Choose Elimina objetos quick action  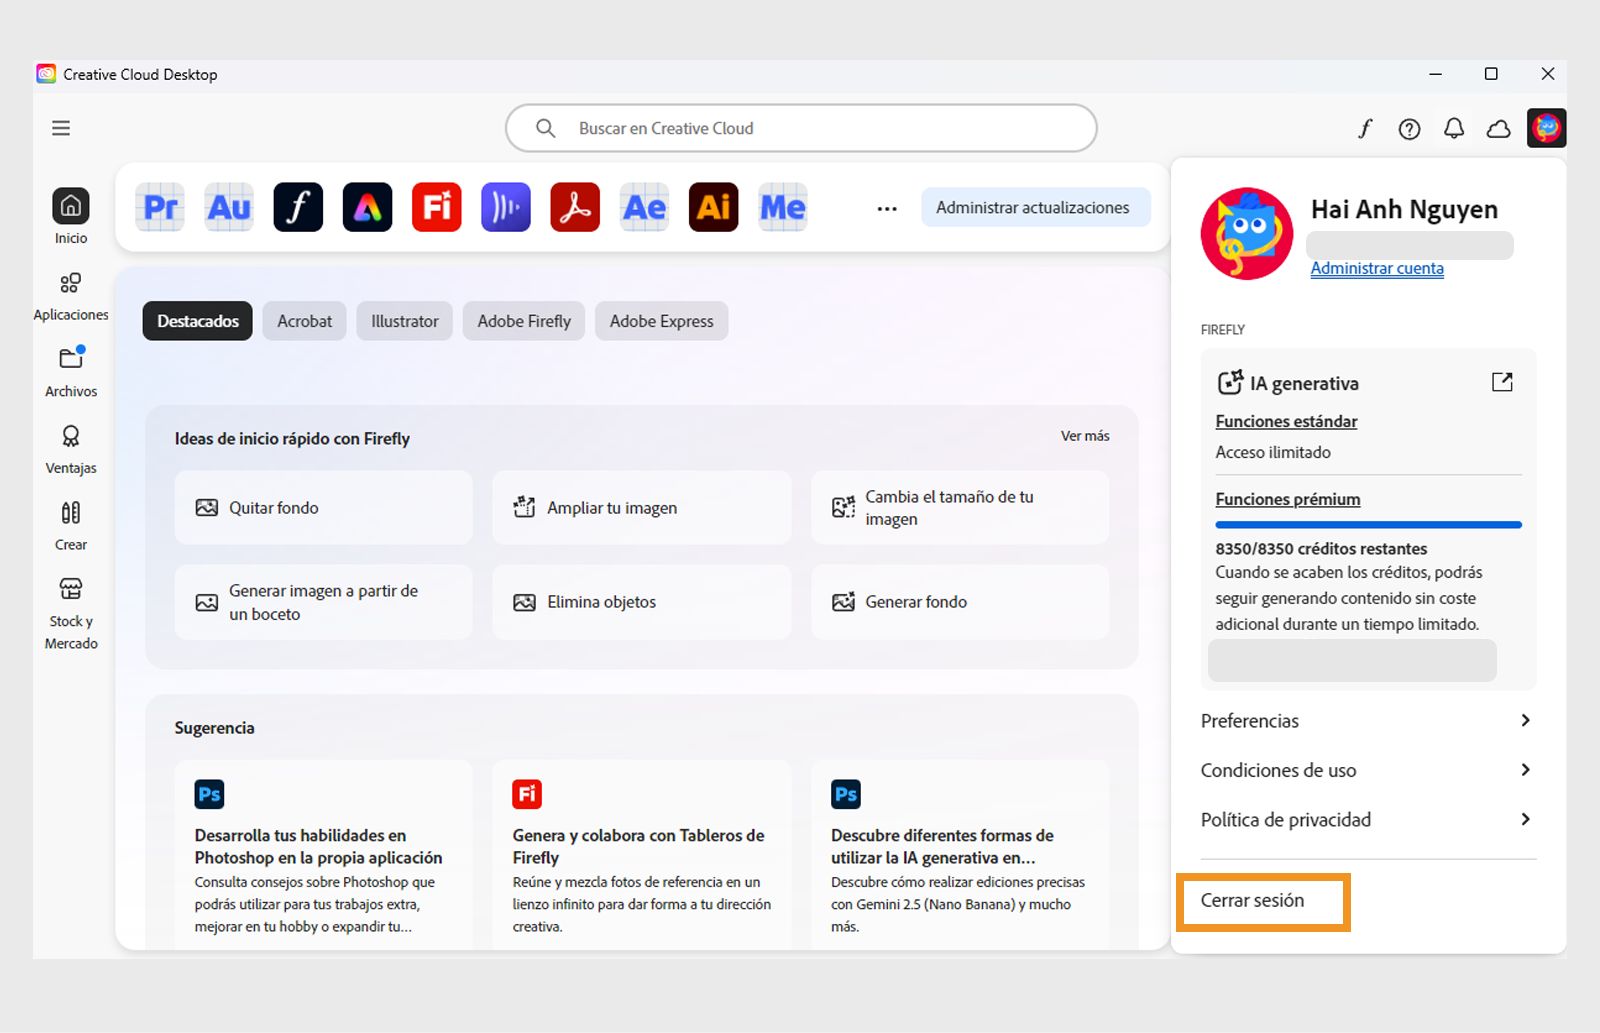pos(641,602)
